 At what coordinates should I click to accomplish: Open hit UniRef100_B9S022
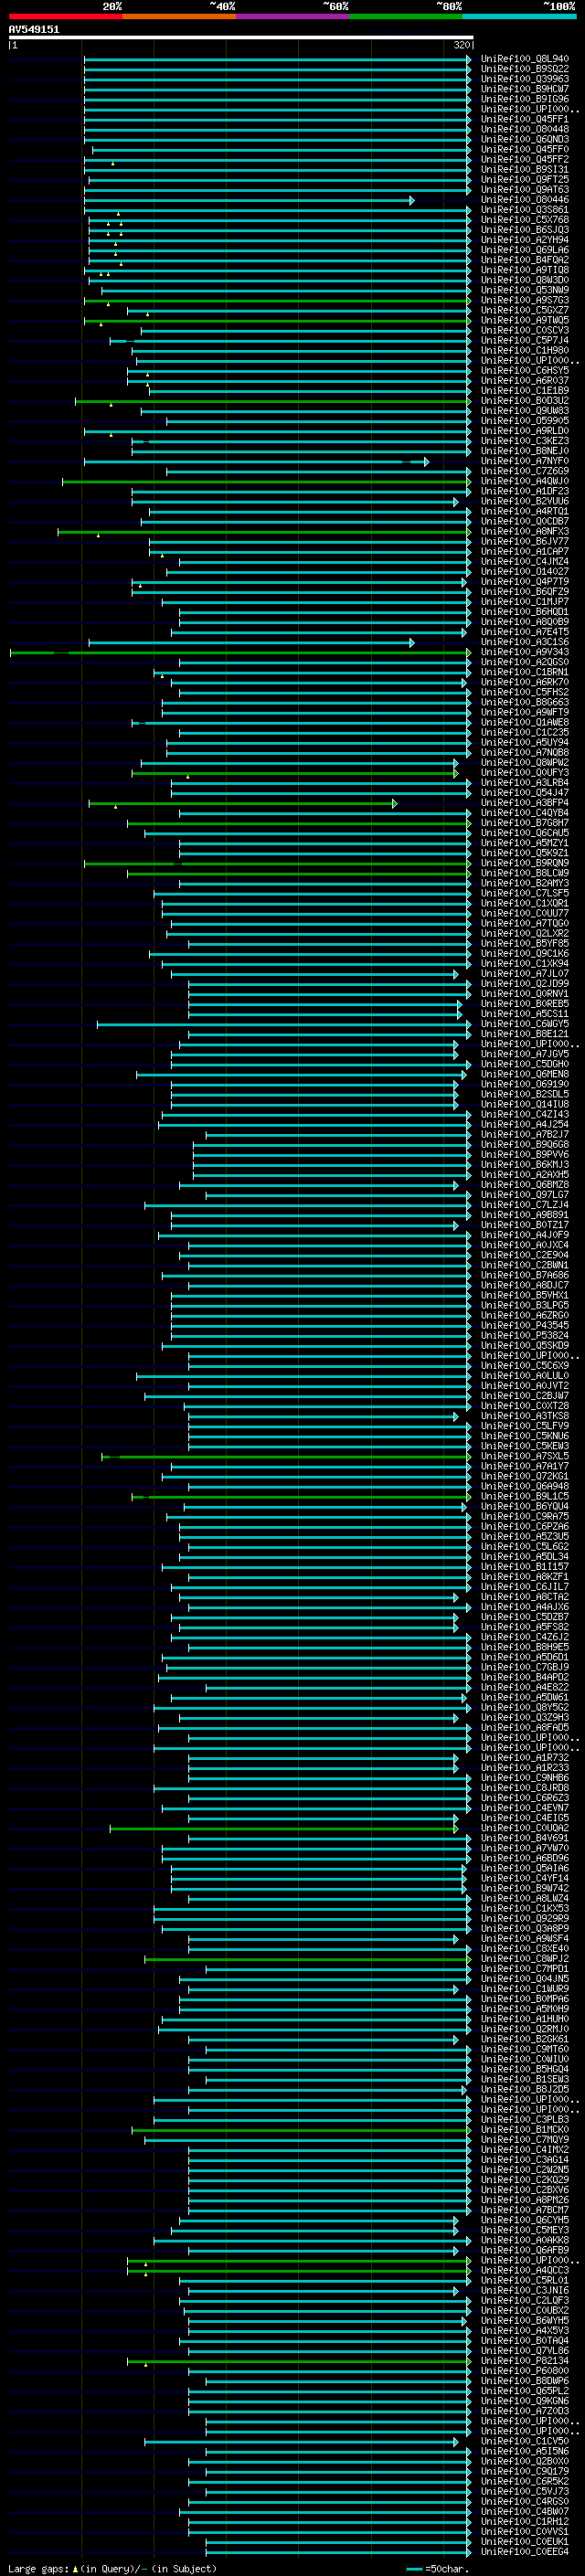(525, 69)
